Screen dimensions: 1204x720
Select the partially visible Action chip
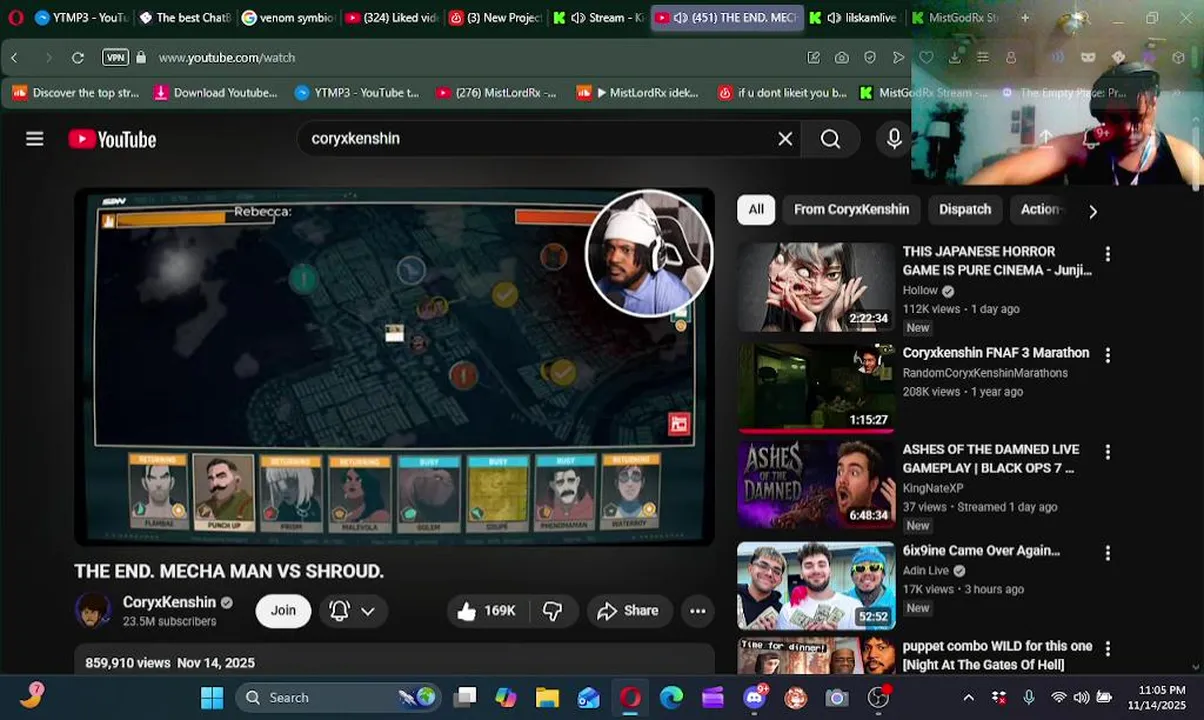point(1040,209)
